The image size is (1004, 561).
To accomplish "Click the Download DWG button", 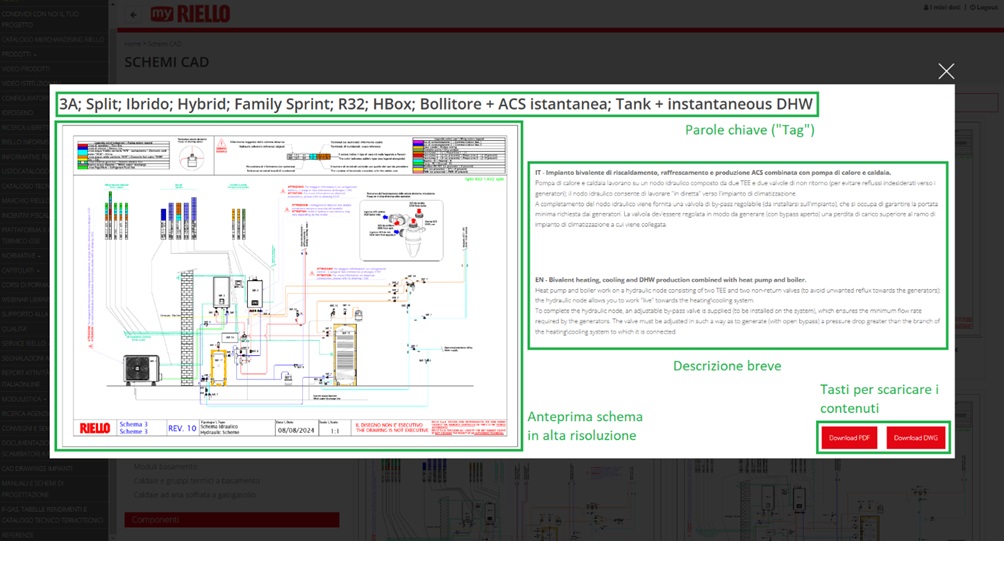I will [x=915, y=438].
